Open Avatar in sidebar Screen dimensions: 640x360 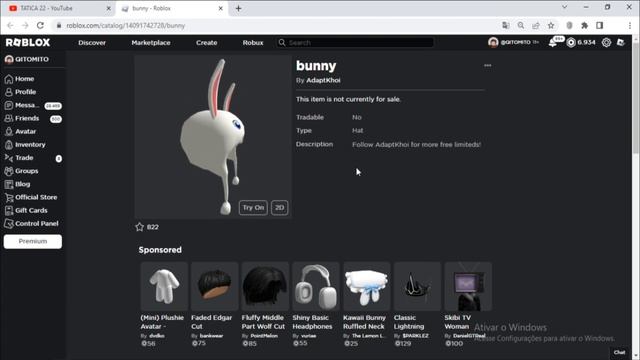tap(25, 131)
